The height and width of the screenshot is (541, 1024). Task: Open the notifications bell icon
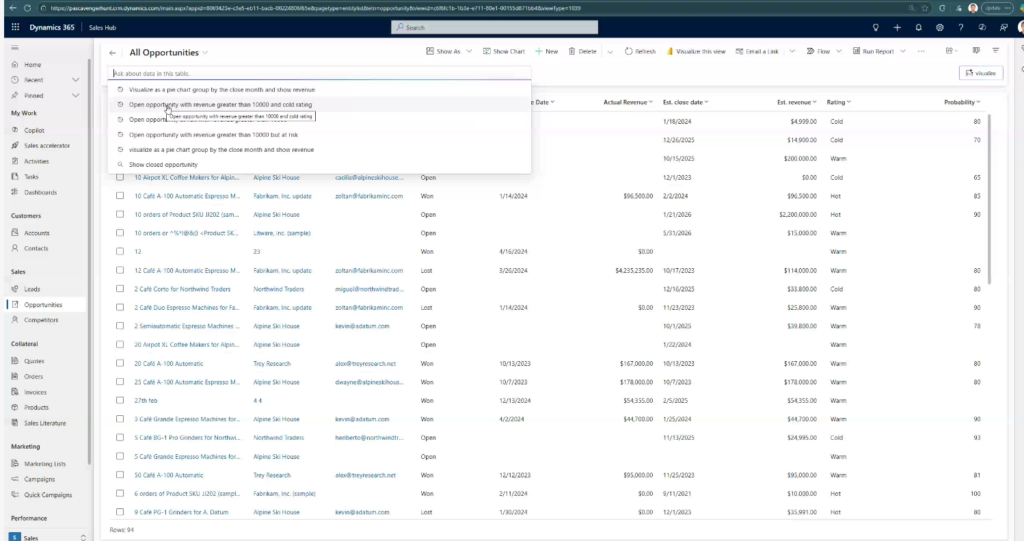tap(918, 27)
